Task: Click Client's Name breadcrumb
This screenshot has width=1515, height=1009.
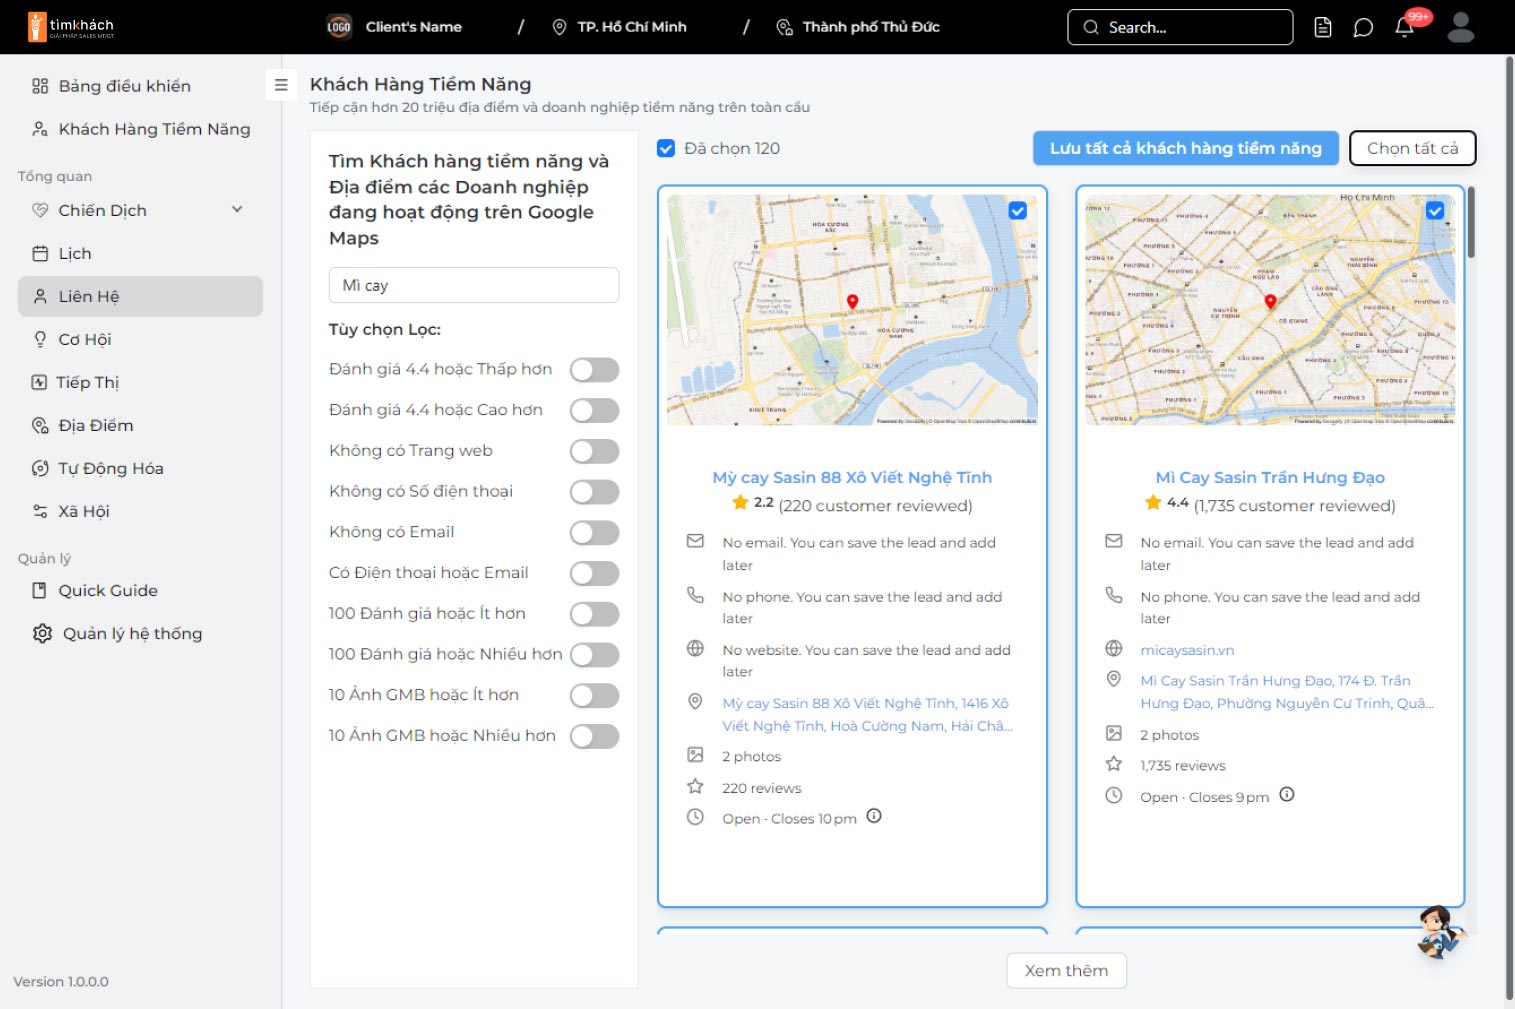Action: pyautogui.click(x=413, y=27)
